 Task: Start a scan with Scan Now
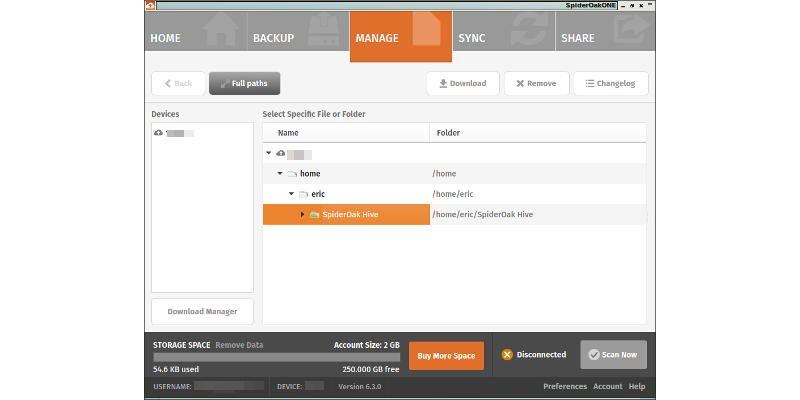613,355
